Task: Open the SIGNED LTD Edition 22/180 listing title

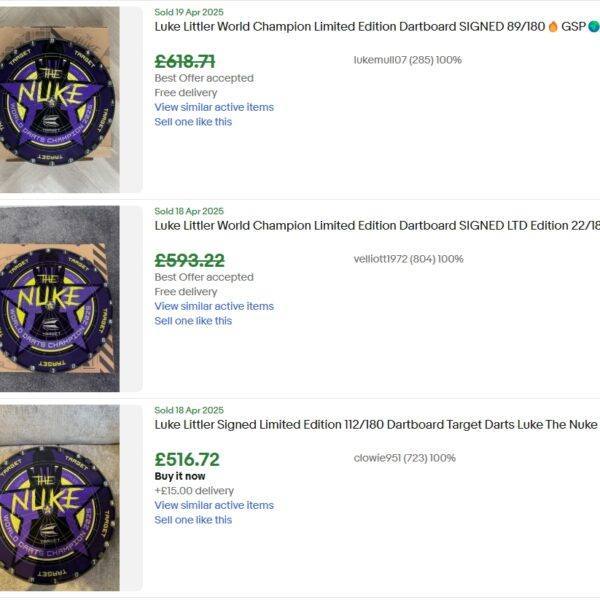Action: 377,226
